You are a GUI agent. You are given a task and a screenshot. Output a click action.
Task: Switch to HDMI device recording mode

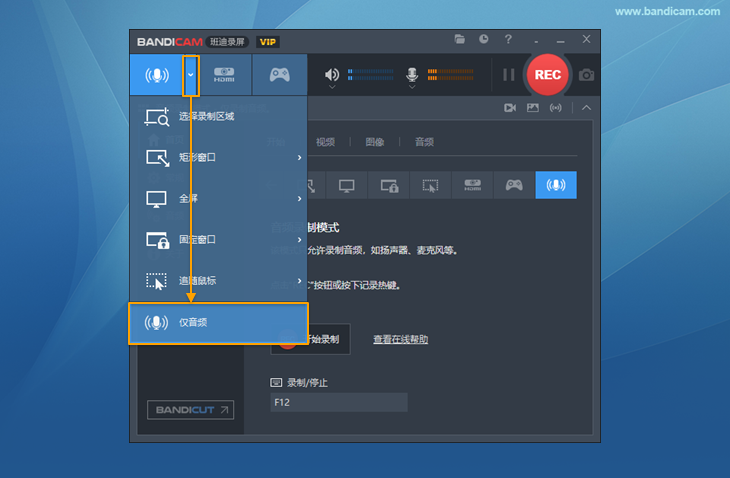225,75
